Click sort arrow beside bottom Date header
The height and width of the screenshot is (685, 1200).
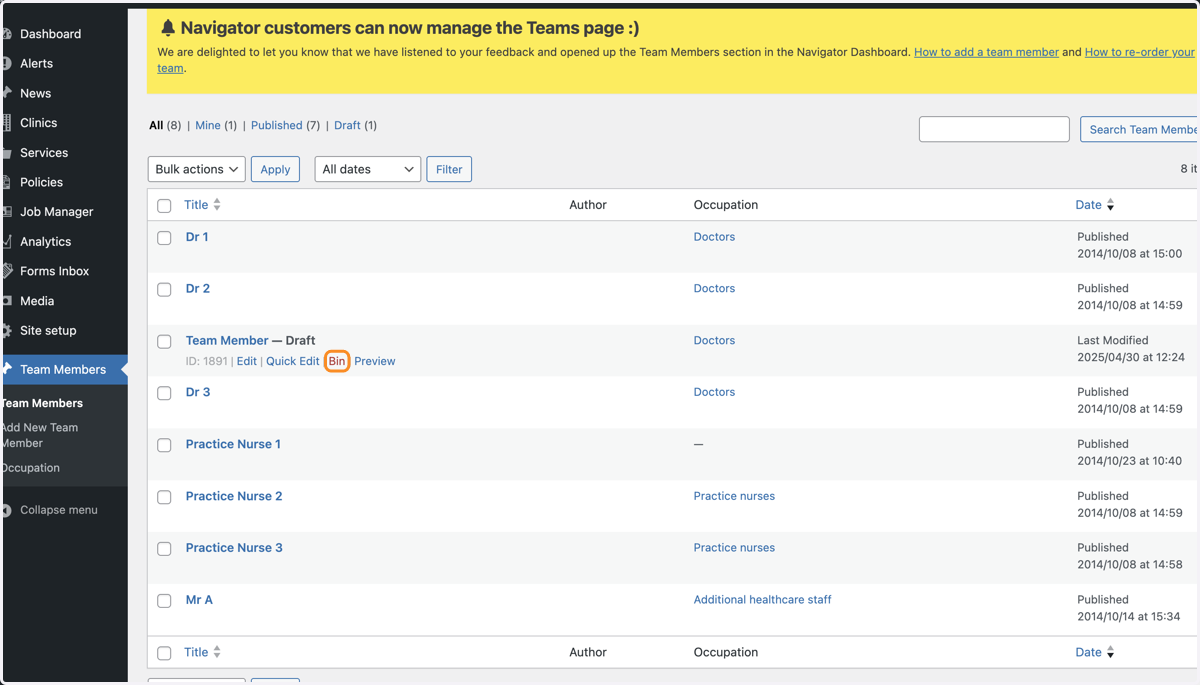1110,652
